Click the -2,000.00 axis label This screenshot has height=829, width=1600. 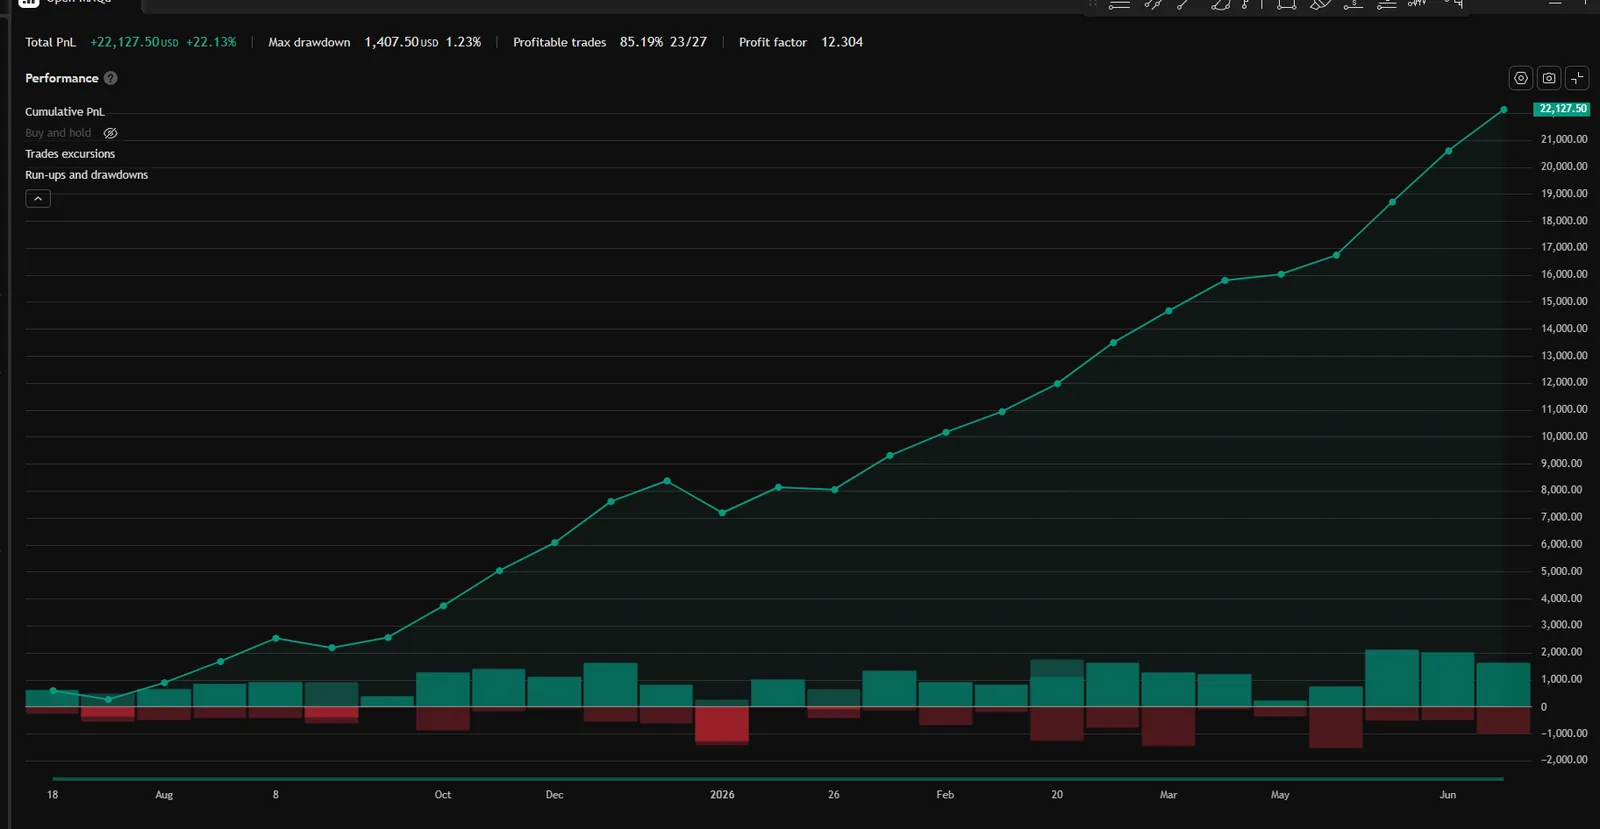(1564, 760)
